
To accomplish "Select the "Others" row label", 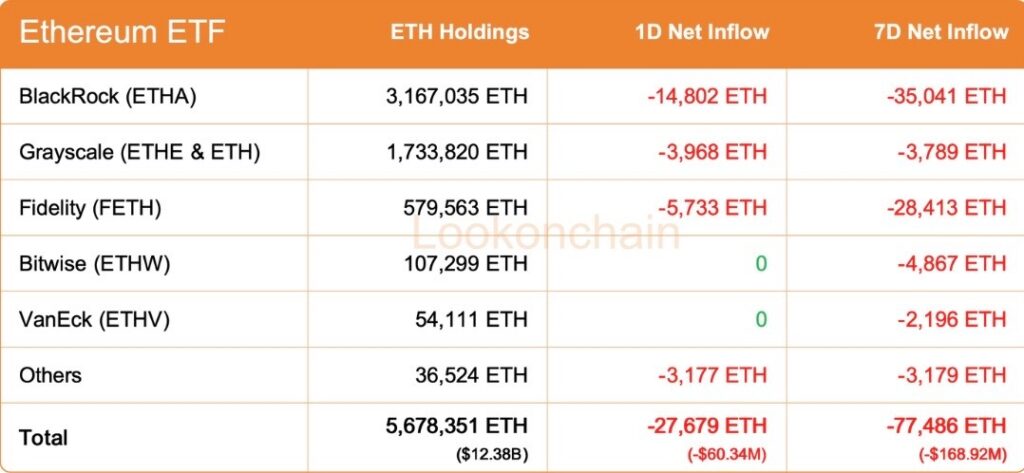I will click(x=50, y=376).
